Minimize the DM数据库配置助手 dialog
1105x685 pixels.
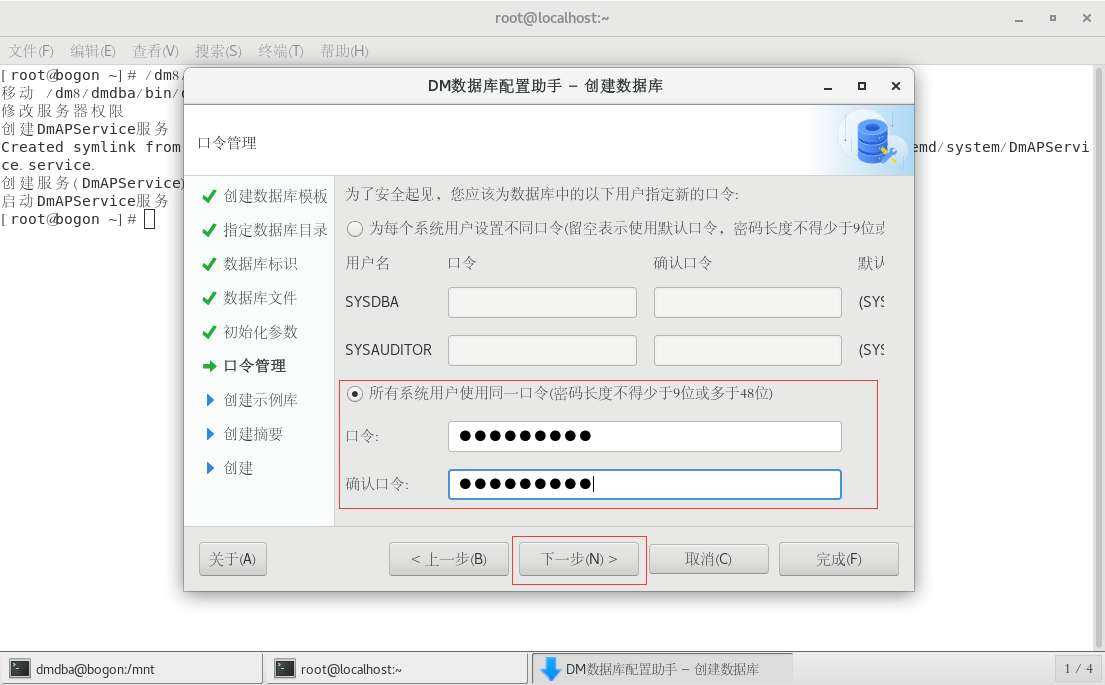click(x=828, y=86)
